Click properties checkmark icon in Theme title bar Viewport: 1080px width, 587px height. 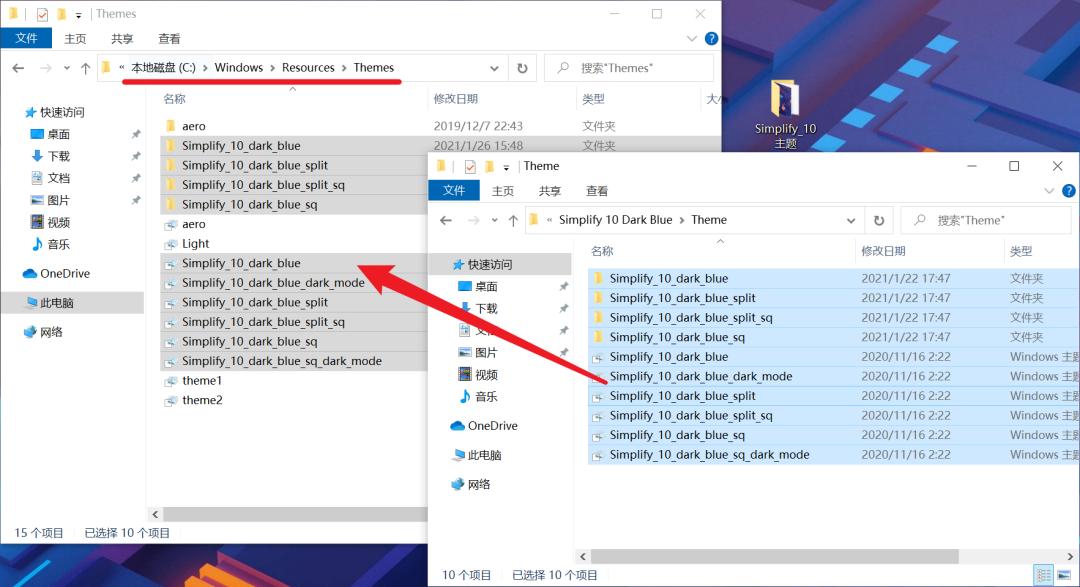[x=470, y=166]
